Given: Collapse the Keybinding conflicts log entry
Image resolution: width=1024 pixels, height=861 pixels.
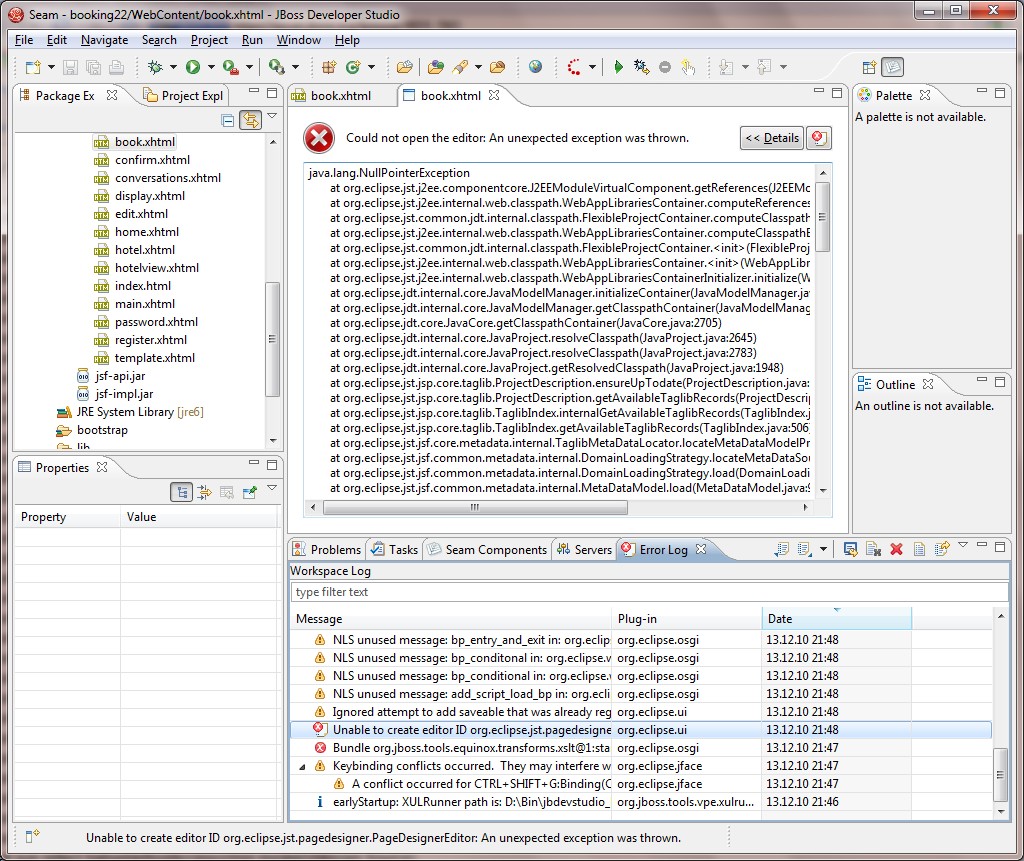Looking at the screenshot, I should [304, 766].
